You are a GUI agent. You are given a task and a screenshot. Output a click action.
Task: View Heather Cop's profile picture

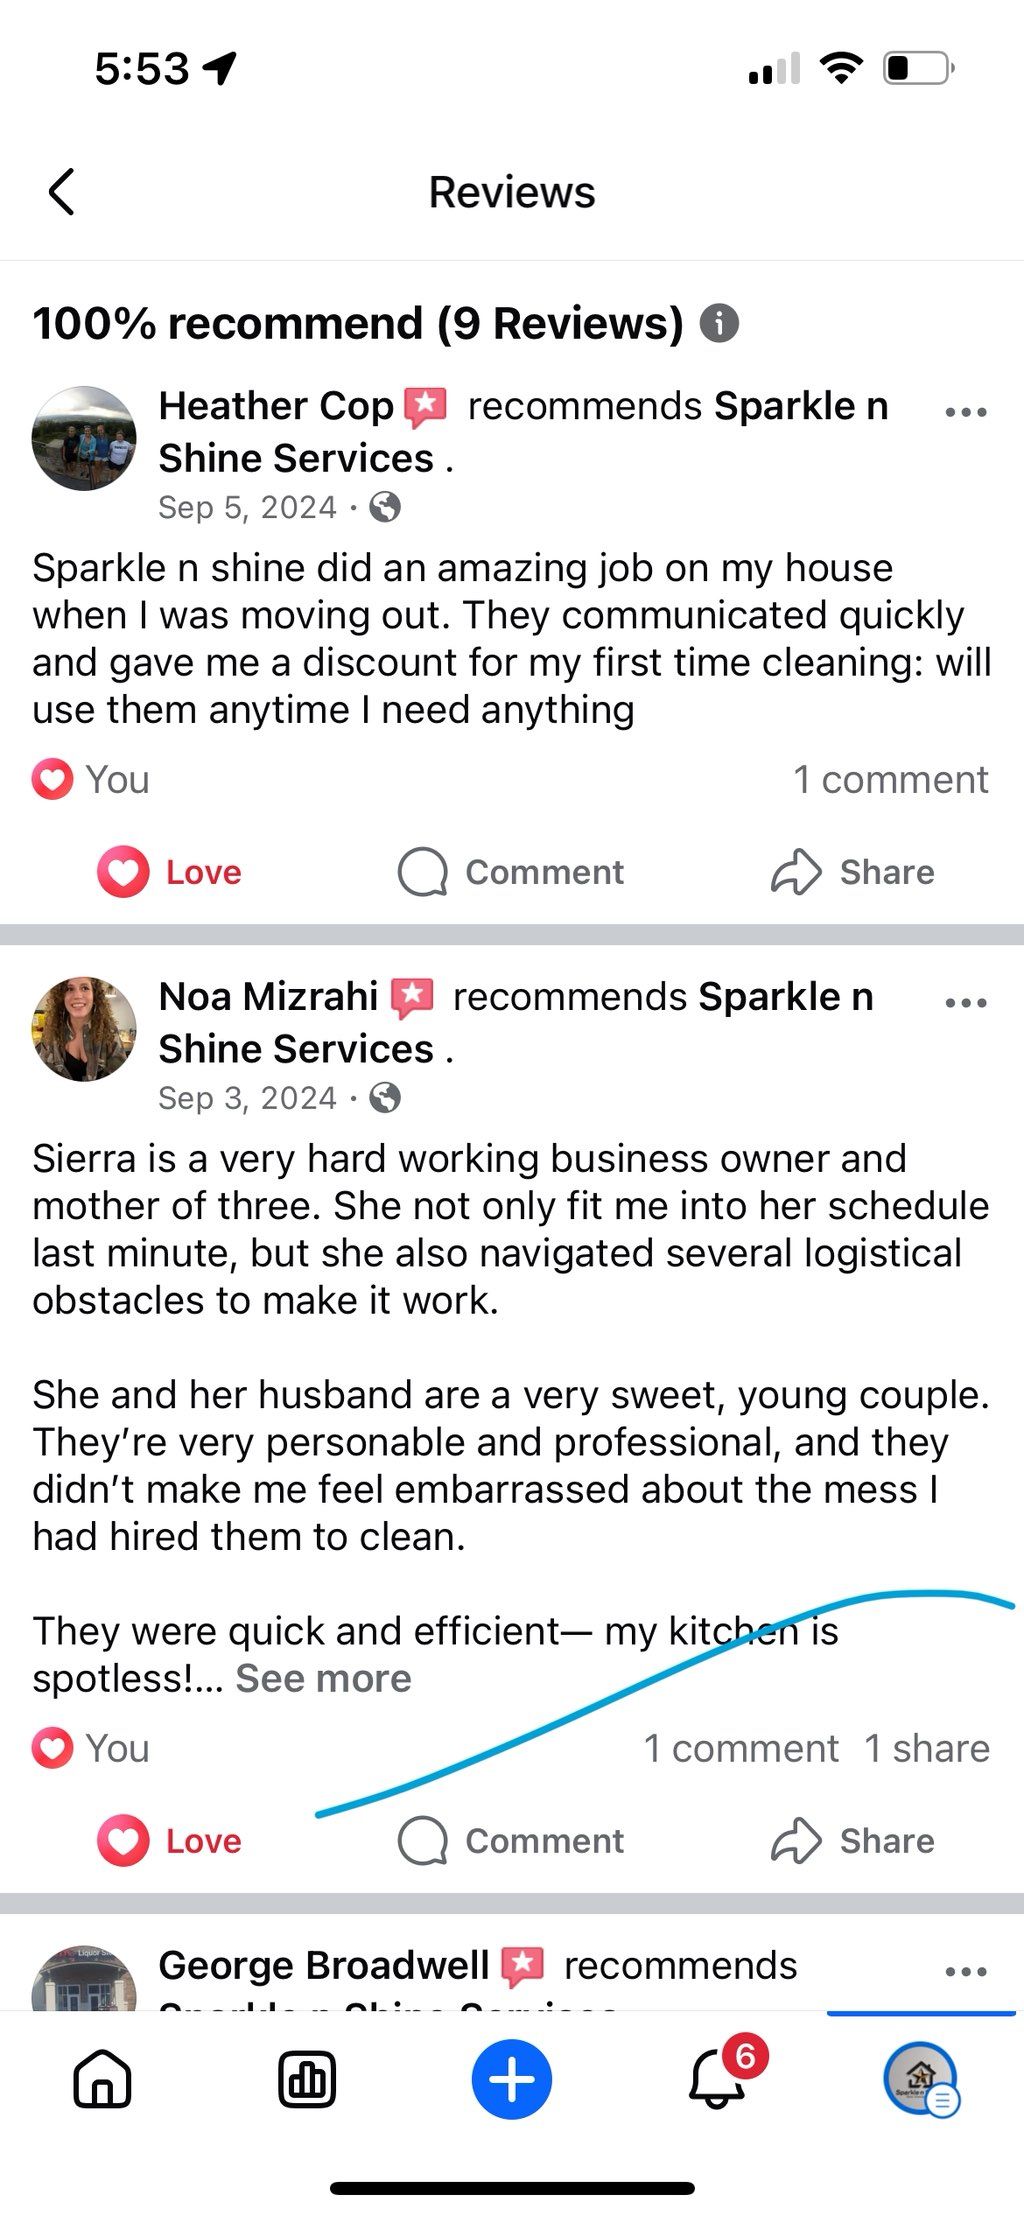pyautogui.click(x=84, y=438)
